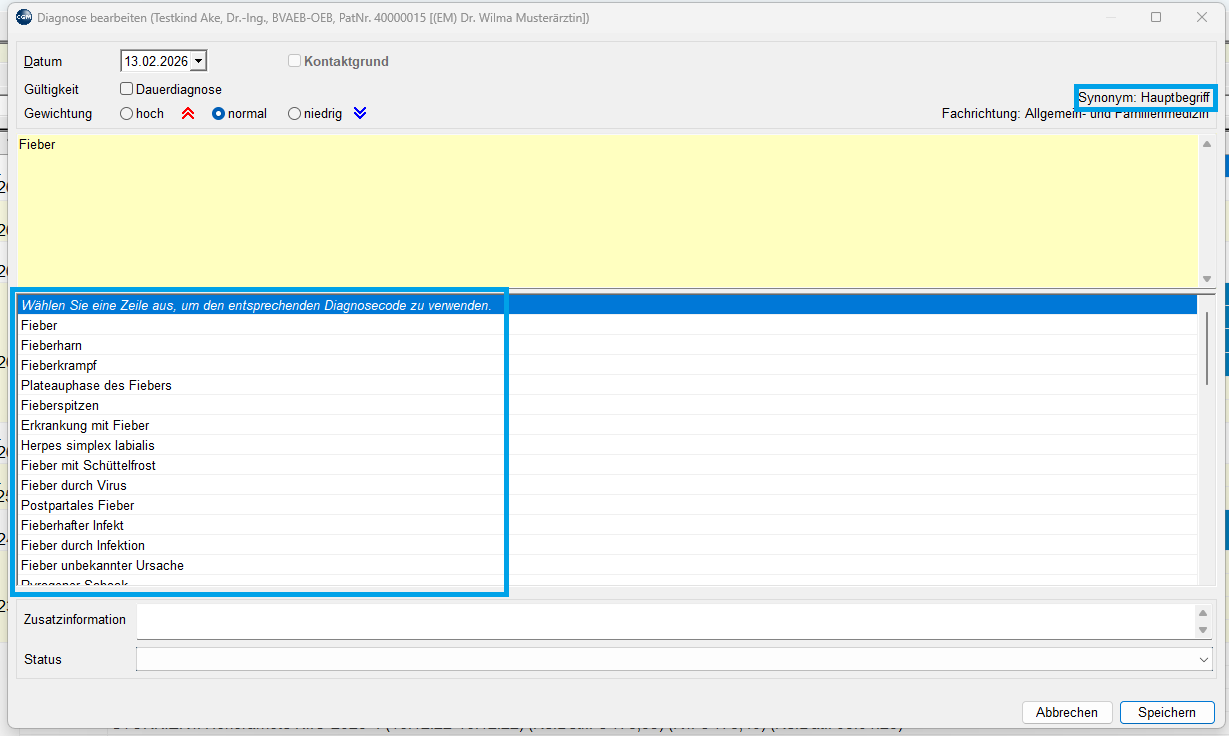Click the blue double down-arrow icon
The image size is (1229, 736).
360,114
